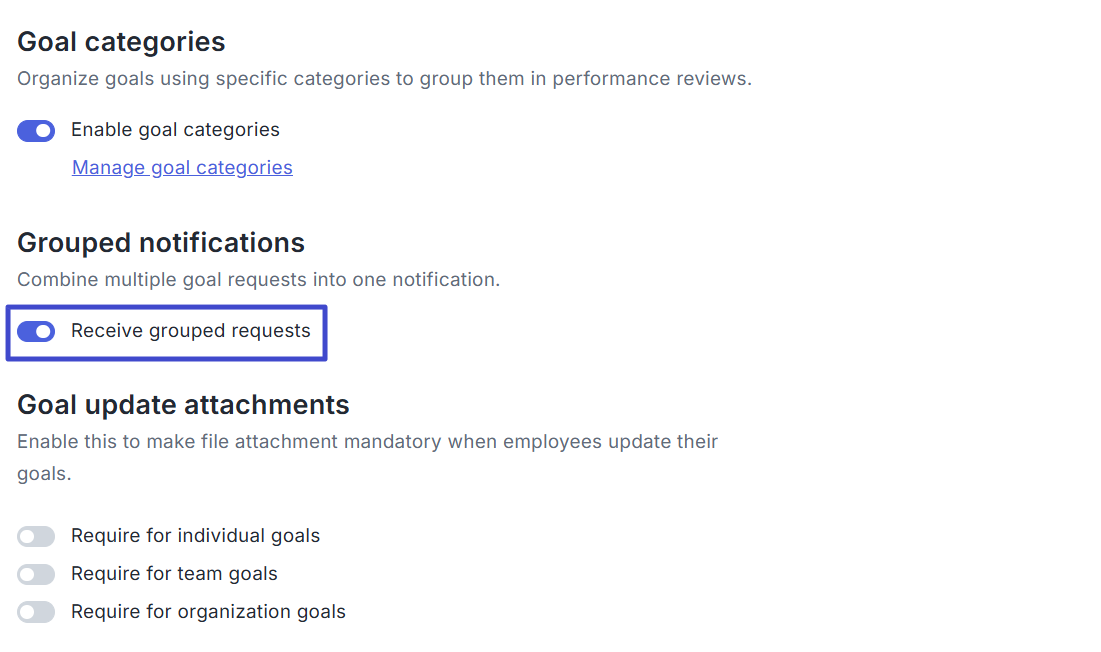1101x652 pixels.
Task: Click the "Require for organization goals" label
Action: tap(208, 612)
